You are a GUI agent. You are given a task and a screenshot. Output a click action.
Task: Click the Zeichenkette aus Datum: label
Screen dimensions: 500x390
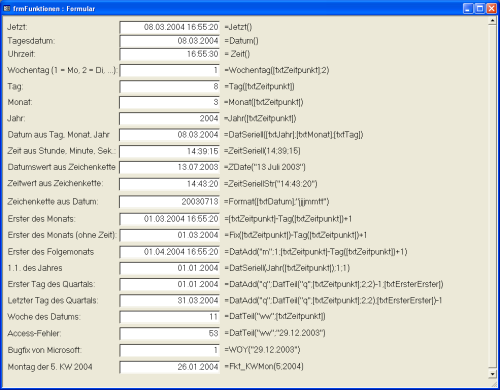pos(53,202)
